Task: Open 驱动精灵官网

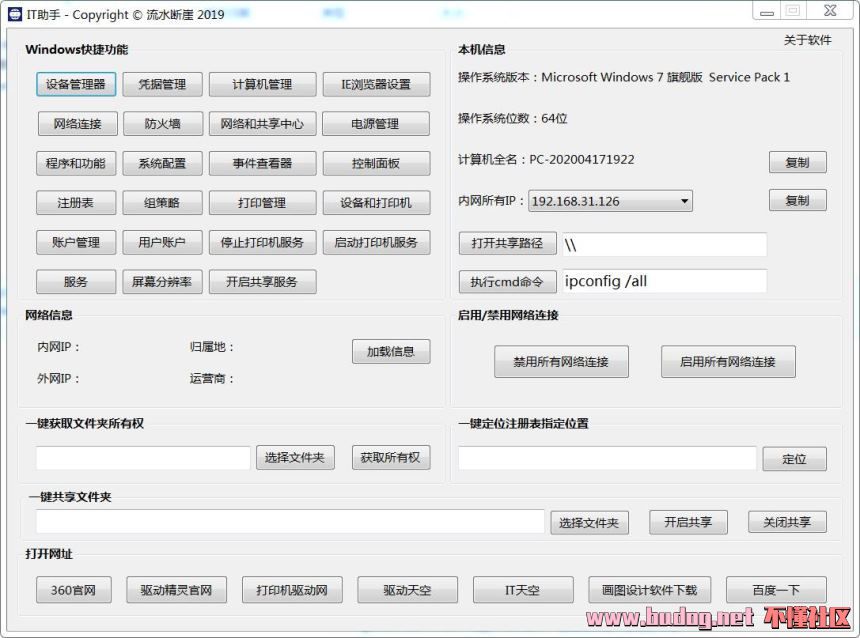Action: [176, 590]
